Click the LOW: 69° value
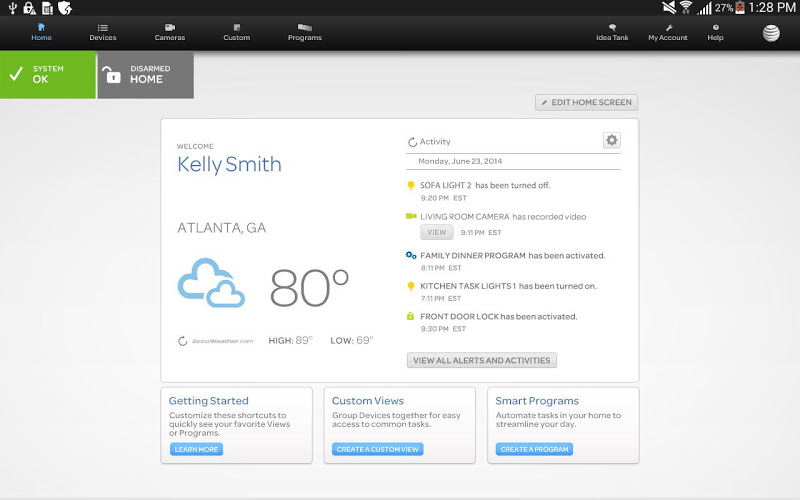 [352, 340]
